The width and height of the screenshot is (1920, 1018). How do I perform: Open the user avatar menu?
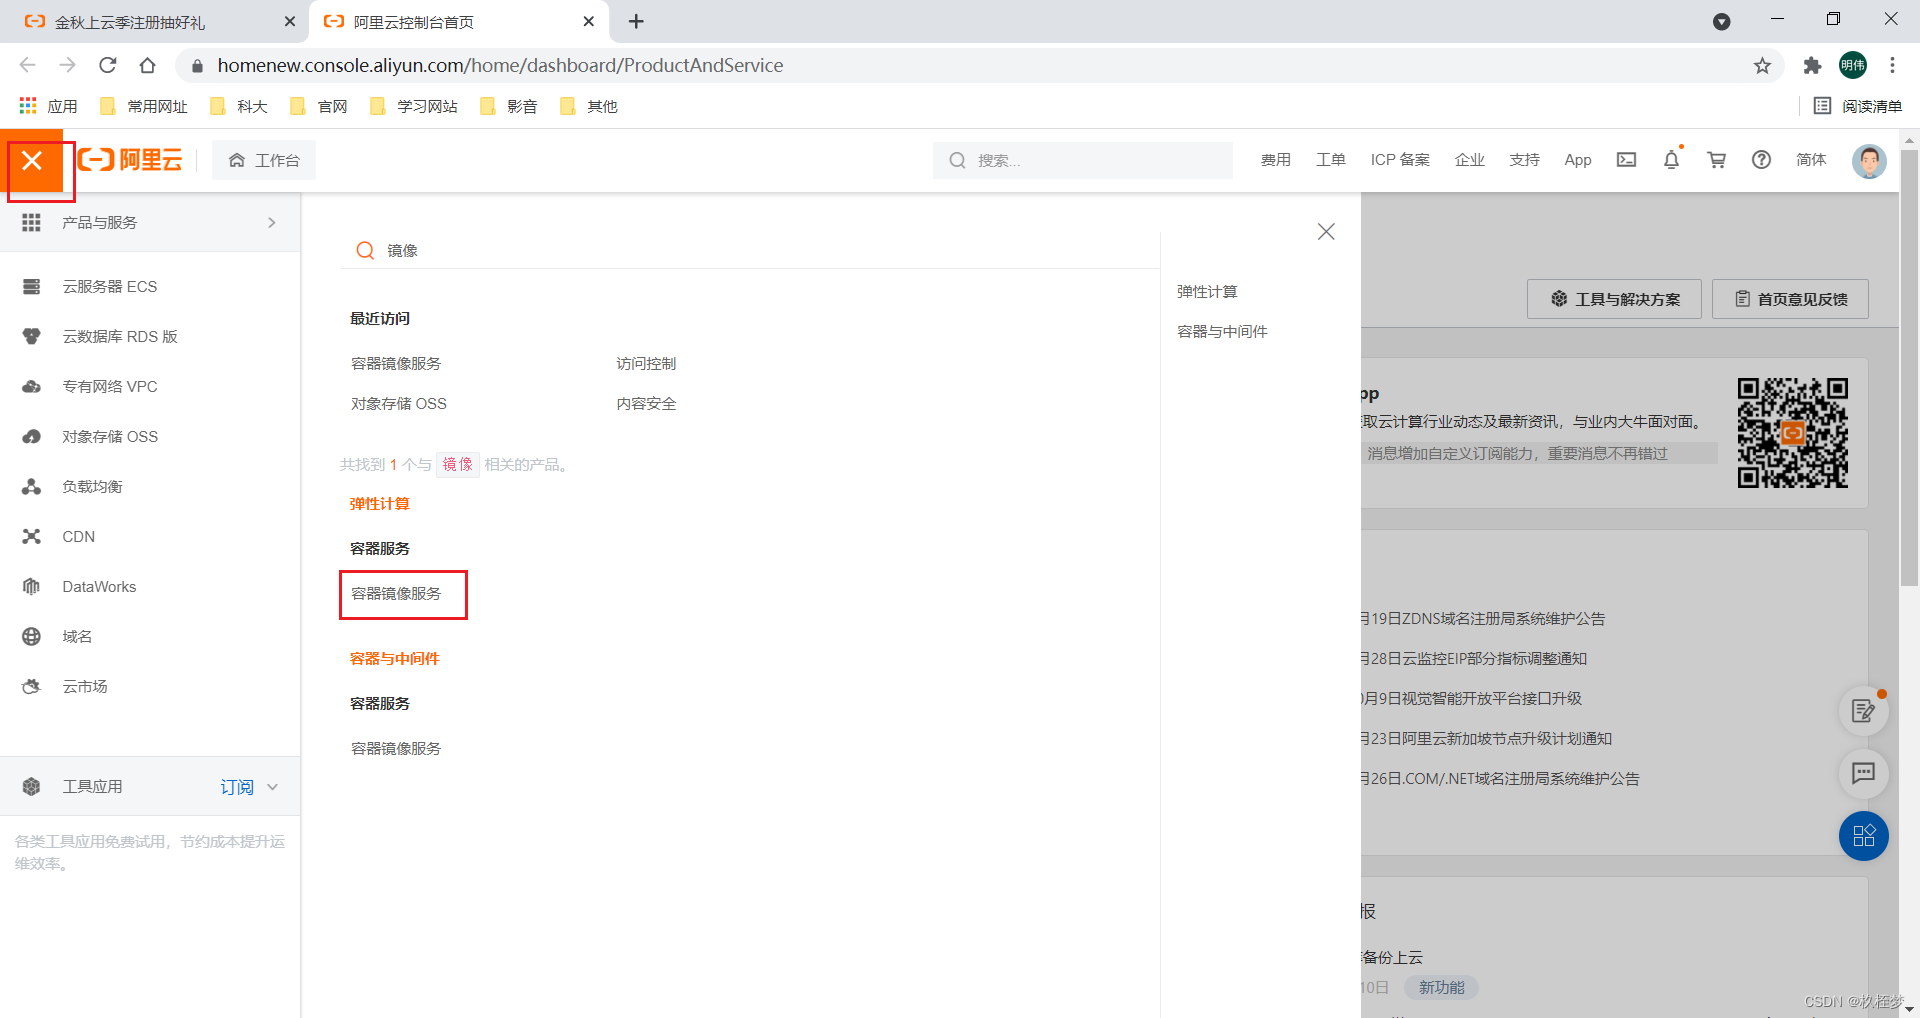[x=1869, y=160]
